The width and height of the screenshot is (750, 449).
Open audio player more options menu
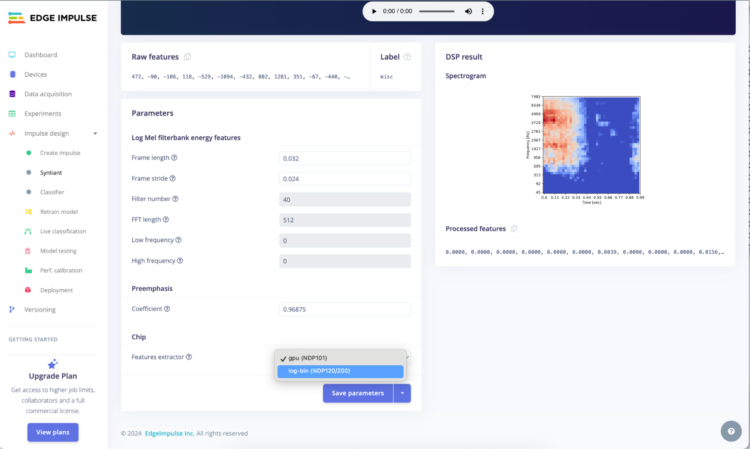click(x=484, y=11)
